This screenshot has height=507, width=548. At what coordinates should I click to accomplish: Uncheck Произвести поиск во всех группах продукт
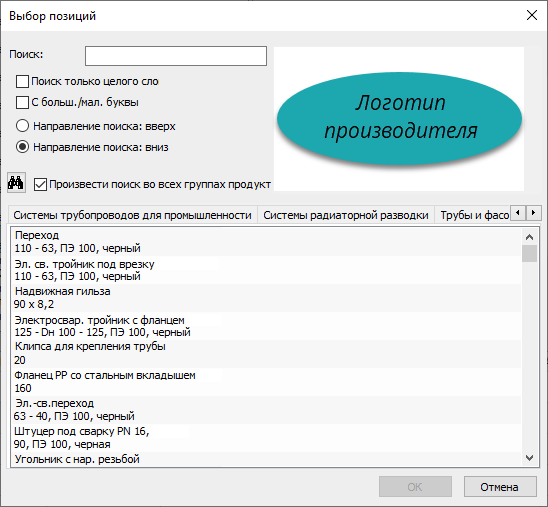click(40, 184)
